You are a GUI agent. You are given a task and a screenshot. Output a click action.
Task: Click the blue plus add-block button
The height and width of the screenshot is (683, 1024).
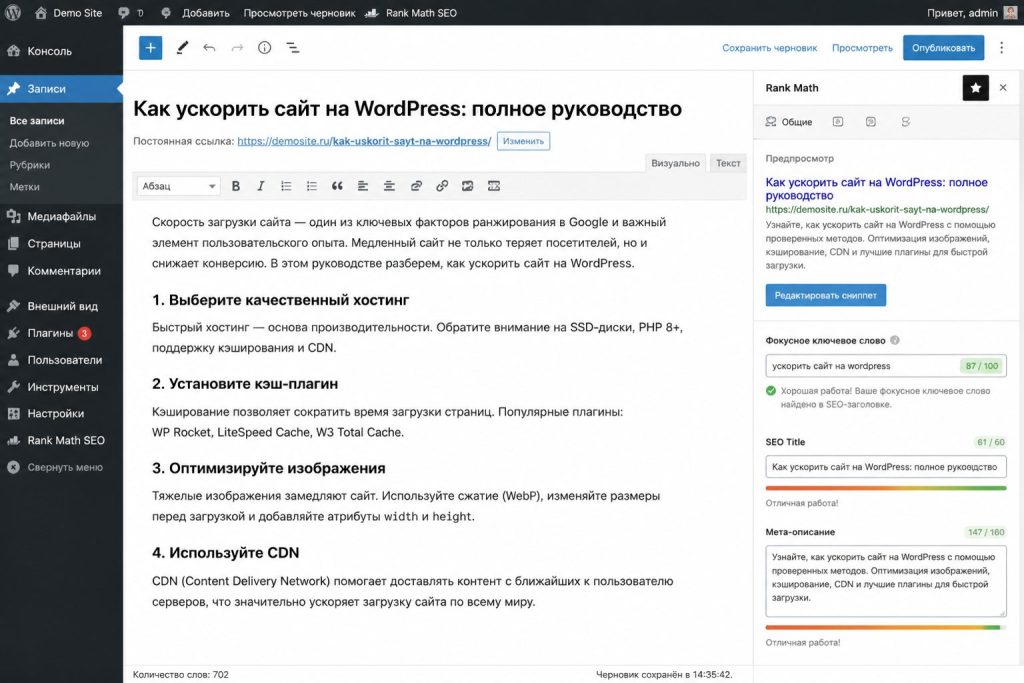(x=150, y=48)
